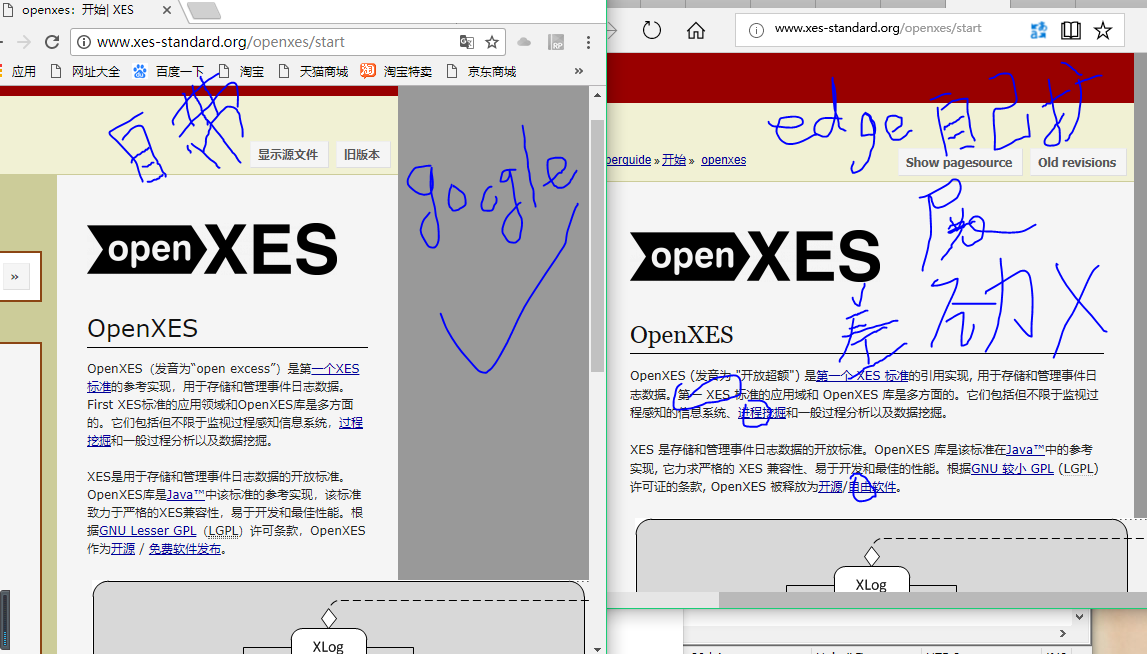Go forward in Chrome navigation
The width and height of the screenshot is (1147, 654).
pyautogui.click(x=23, y=42)
